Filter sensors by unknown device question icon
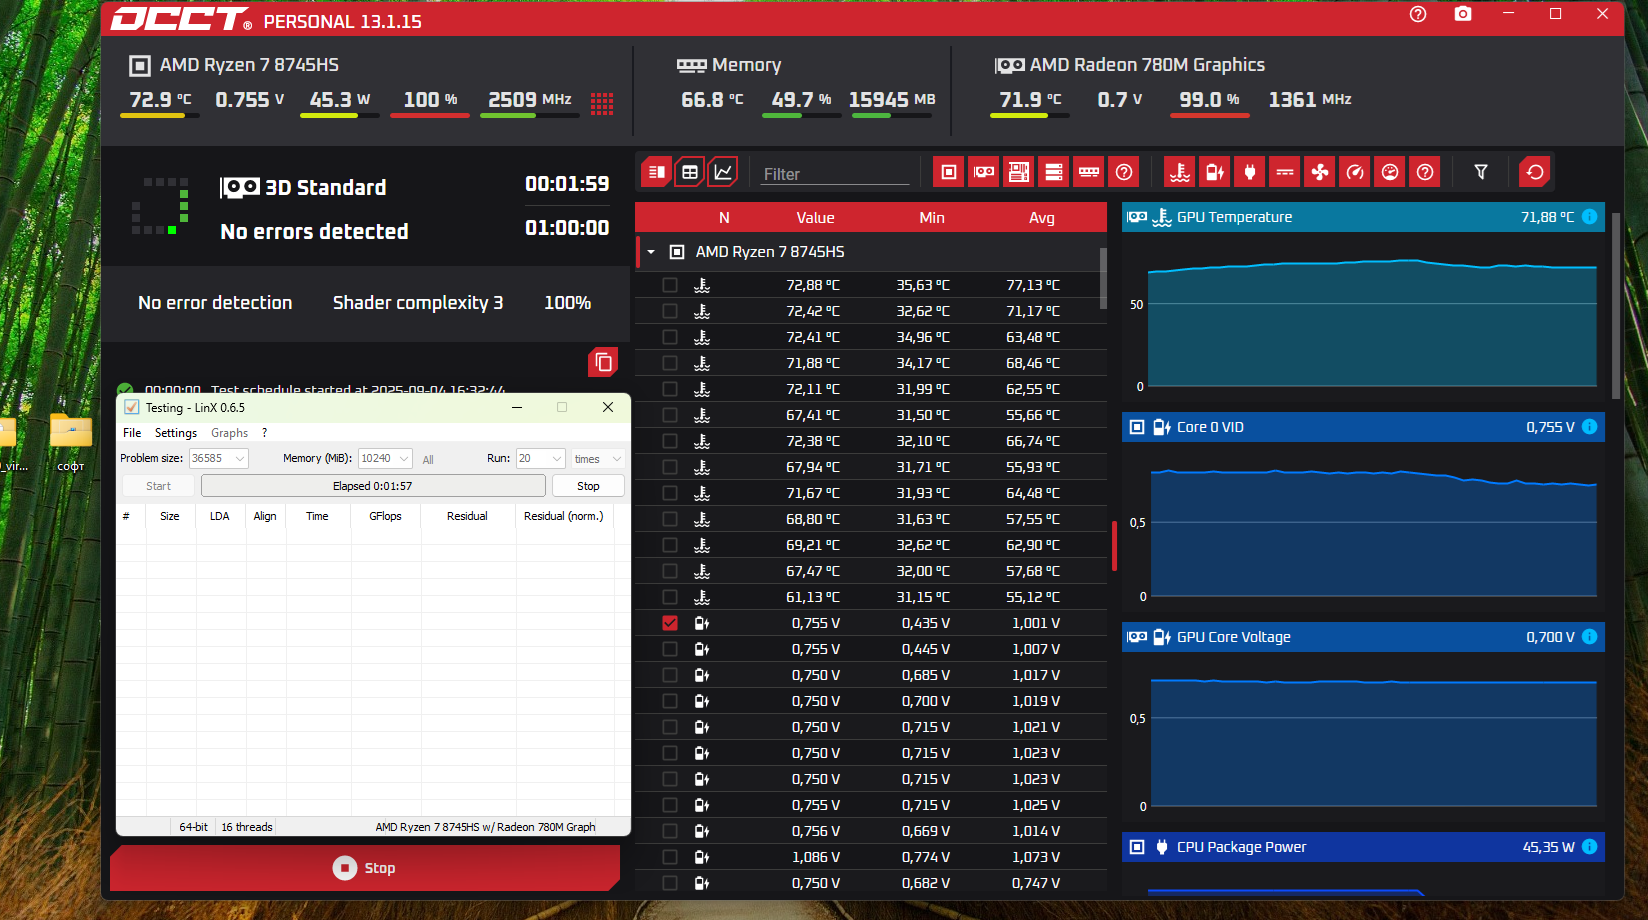Image resolution: width=1648 pixels, height=920 pixels. click(1124, 172)
